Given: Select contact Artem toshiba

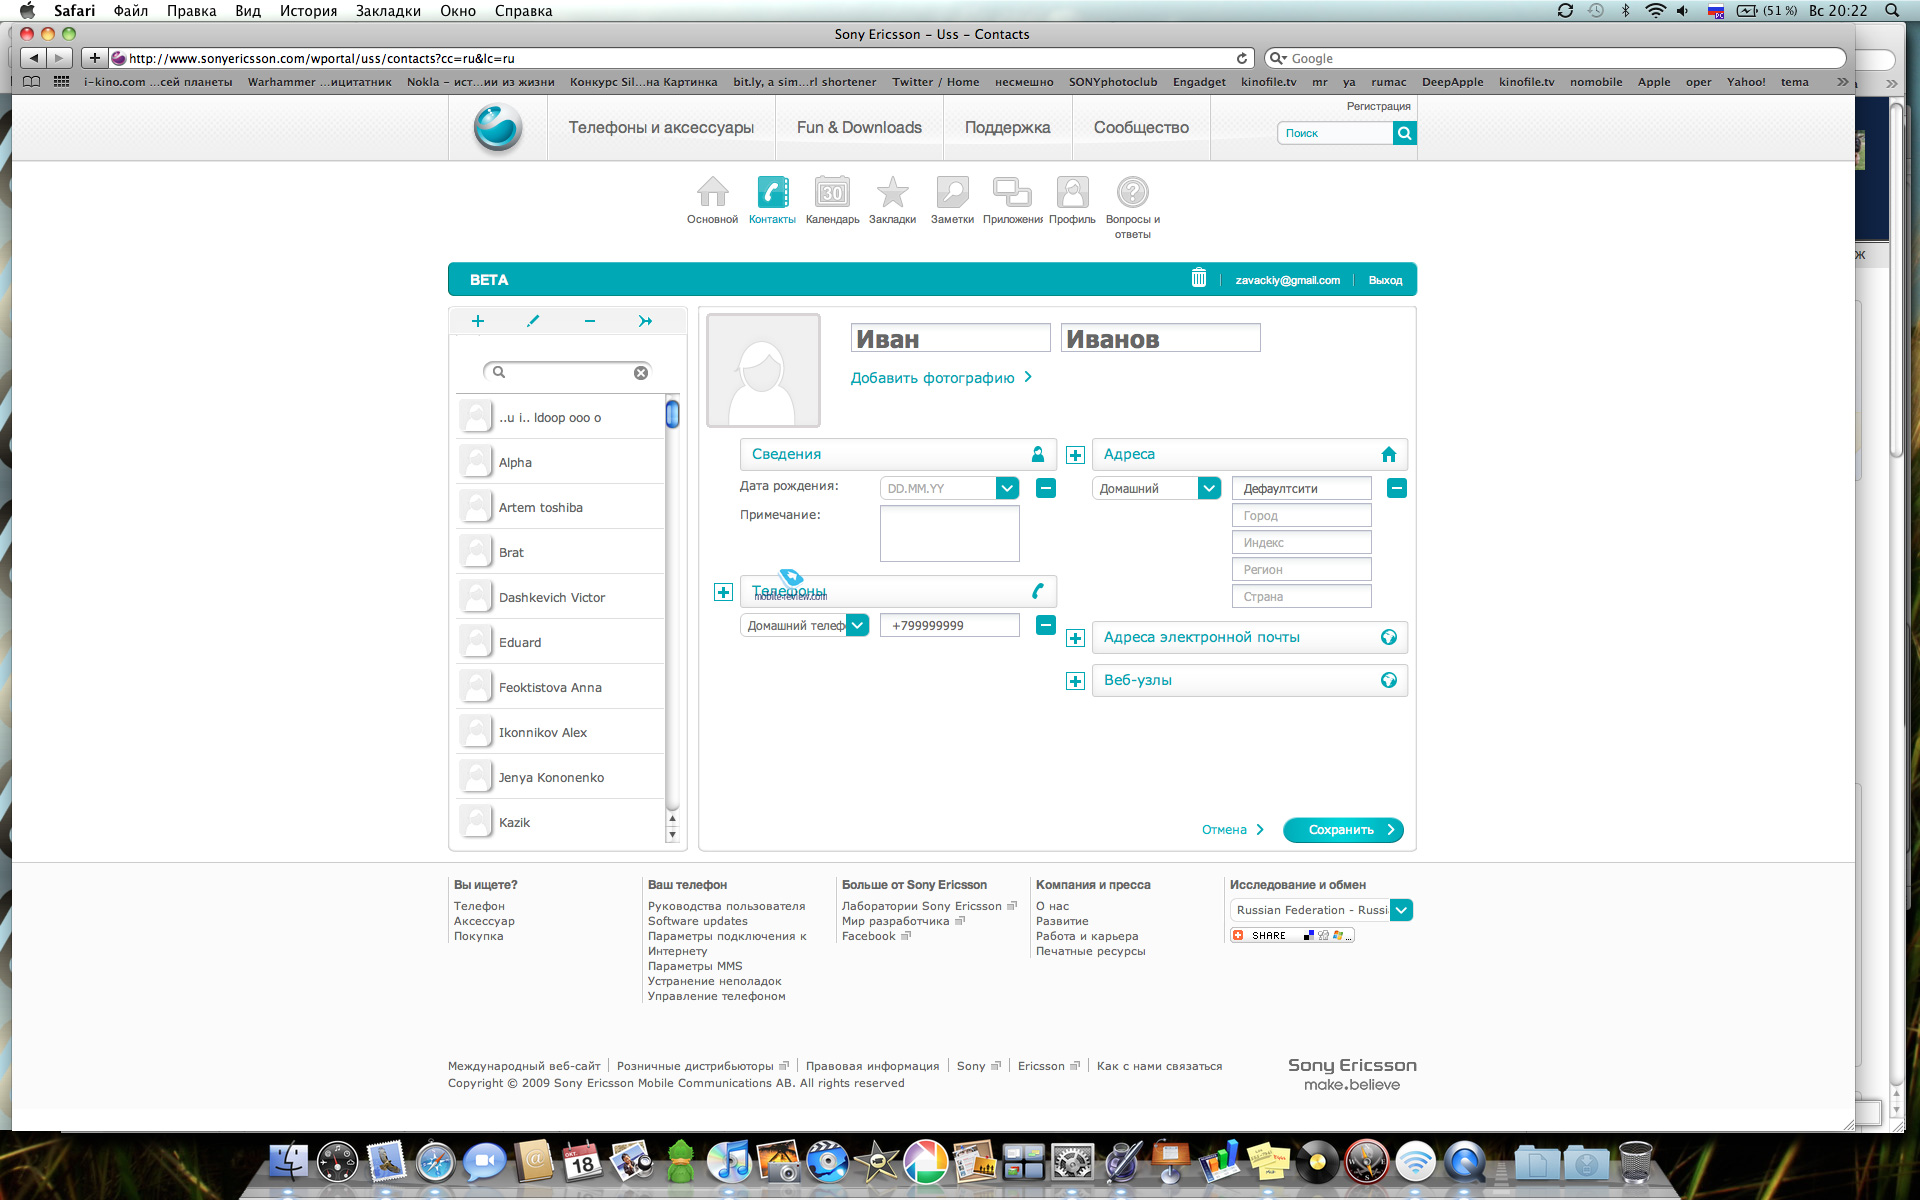Looking at the screenshot, I should coord(561,507).
